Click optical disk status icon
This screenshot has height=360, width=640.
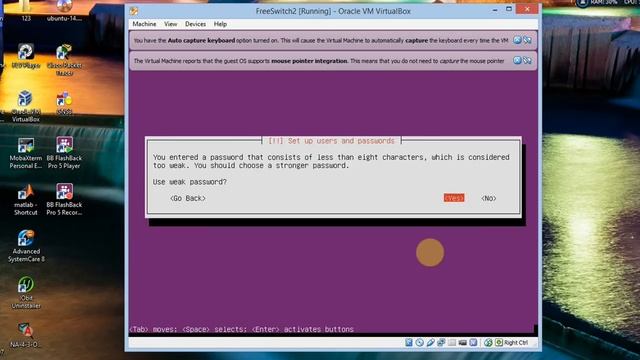420,342
